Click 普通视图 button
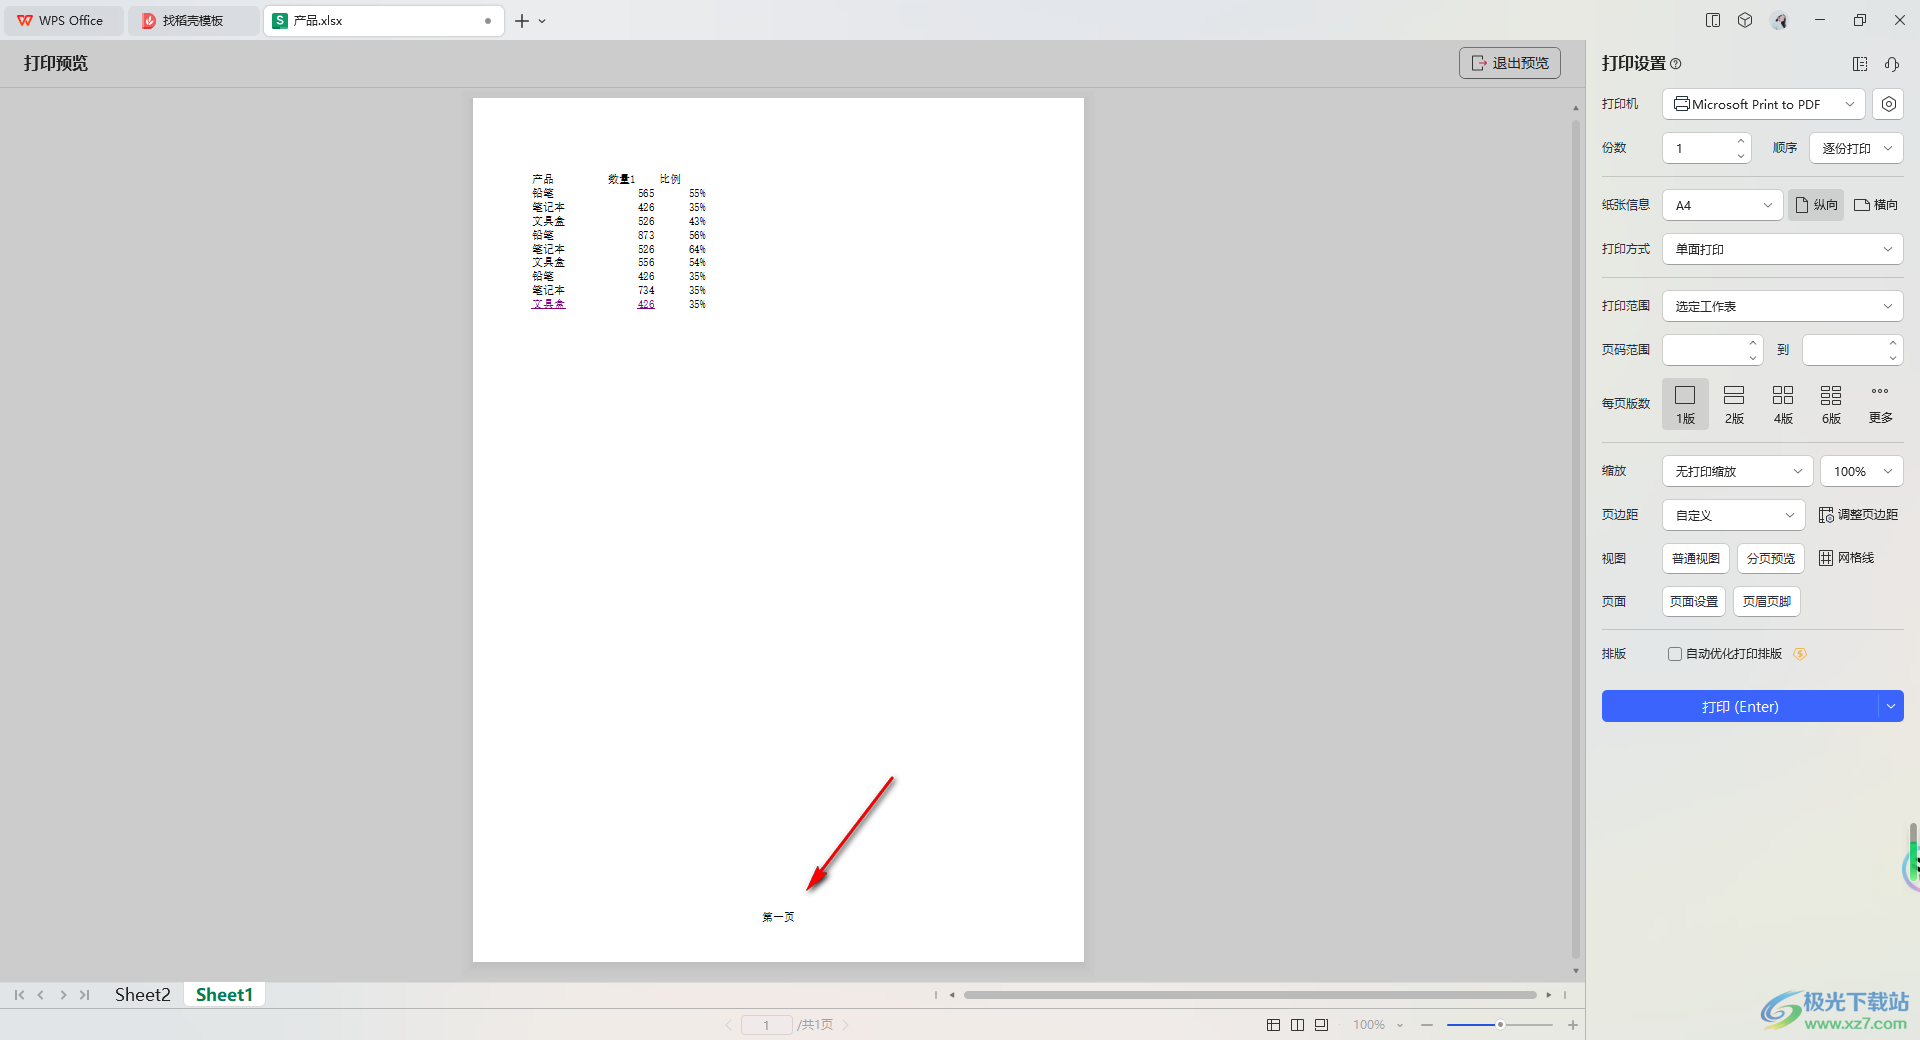Viewport: 1920px width, 1040px height. pos(1695,558)
